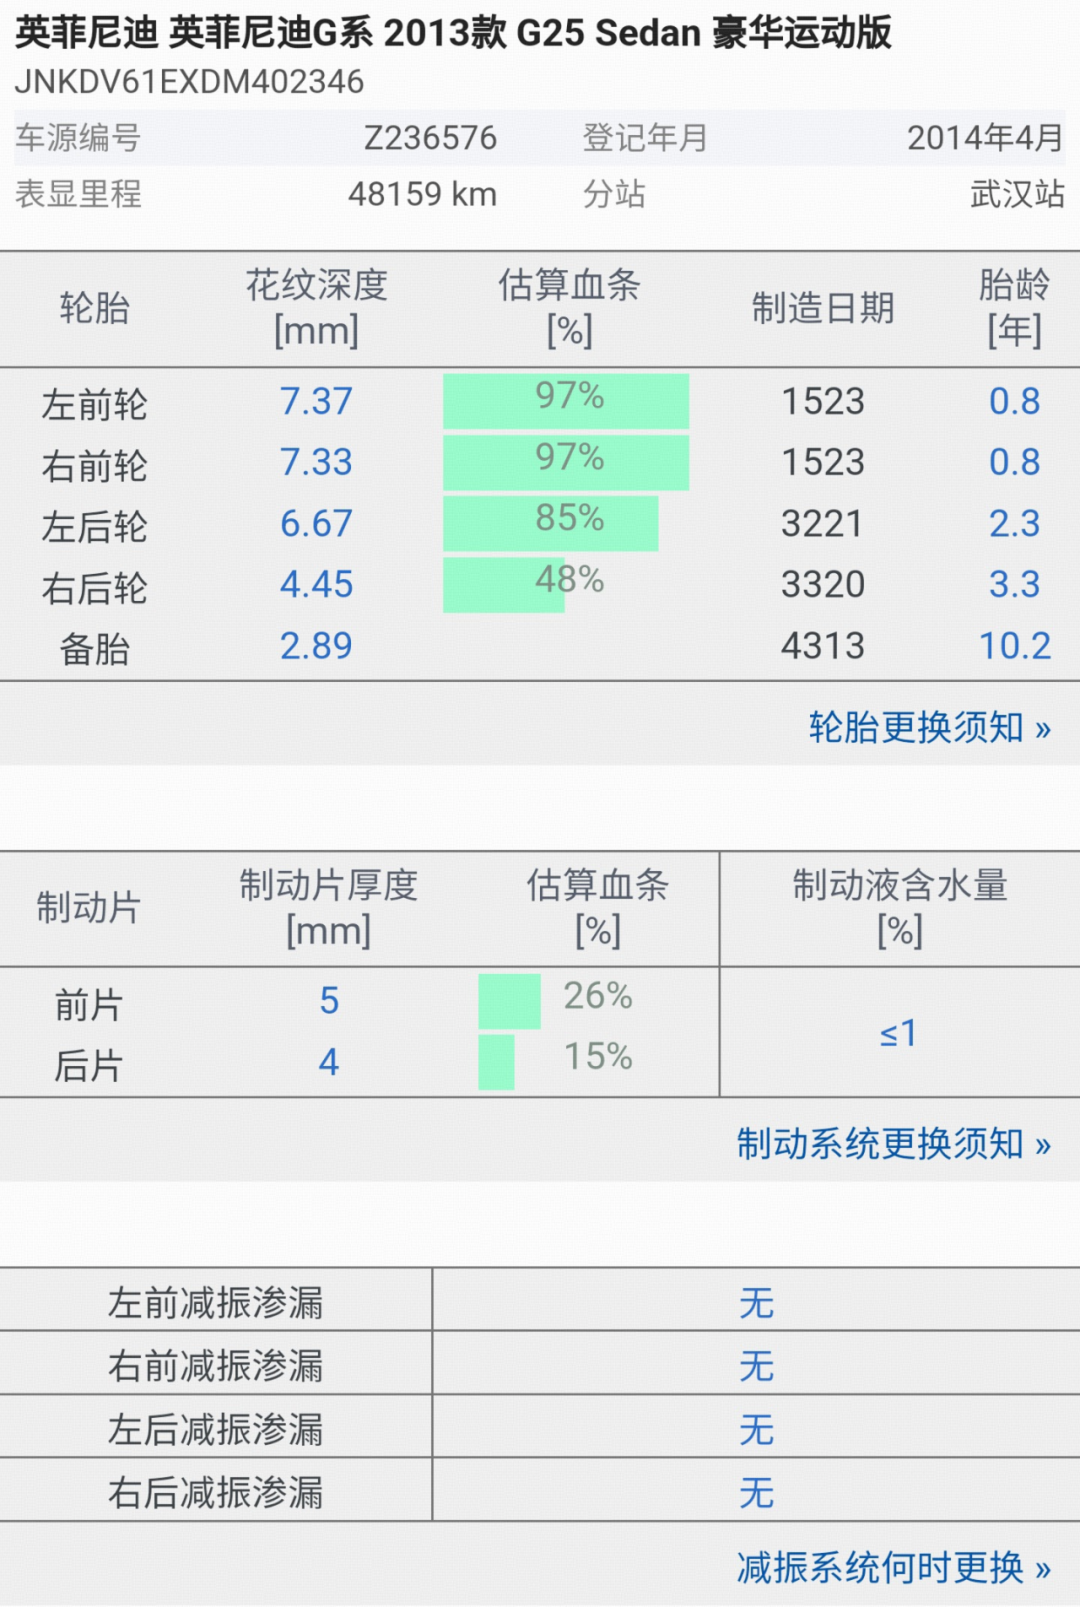
Task: Click the 英菲尼迪 G25 Sedan title
Action: tap(452, 33)
